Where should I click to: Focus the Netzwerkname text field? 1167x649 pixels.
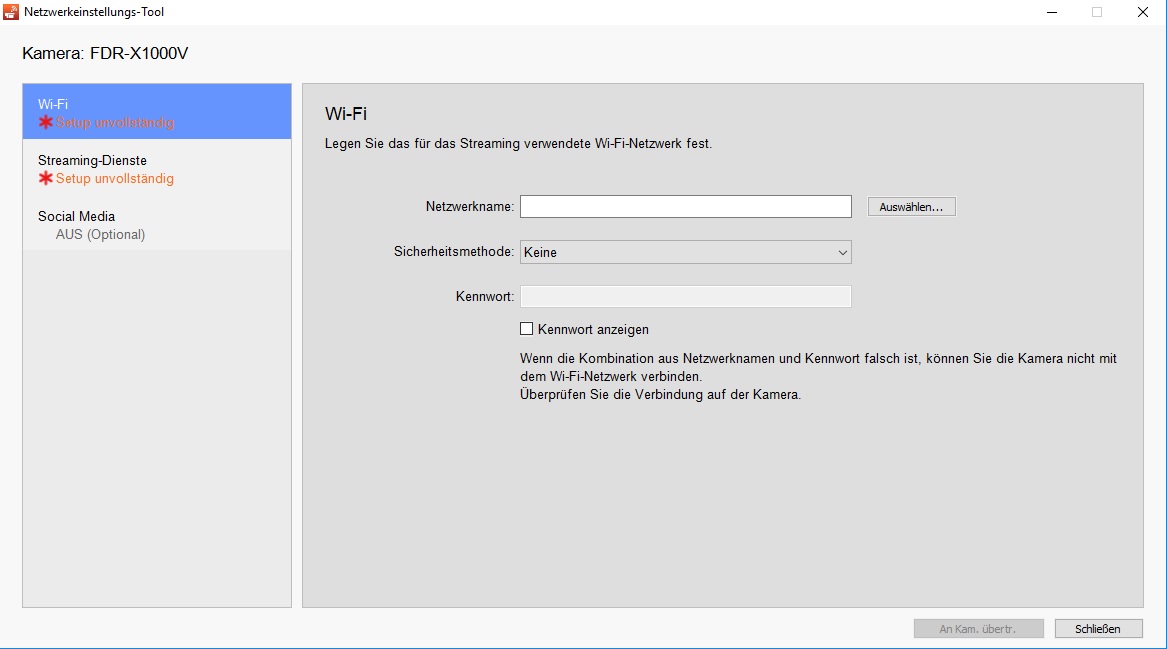[x=685, y=207]
